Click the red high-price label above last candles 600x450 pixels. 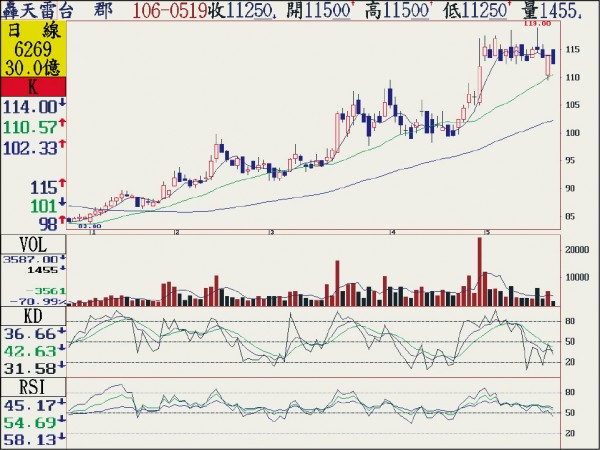(x=537, y=23)
